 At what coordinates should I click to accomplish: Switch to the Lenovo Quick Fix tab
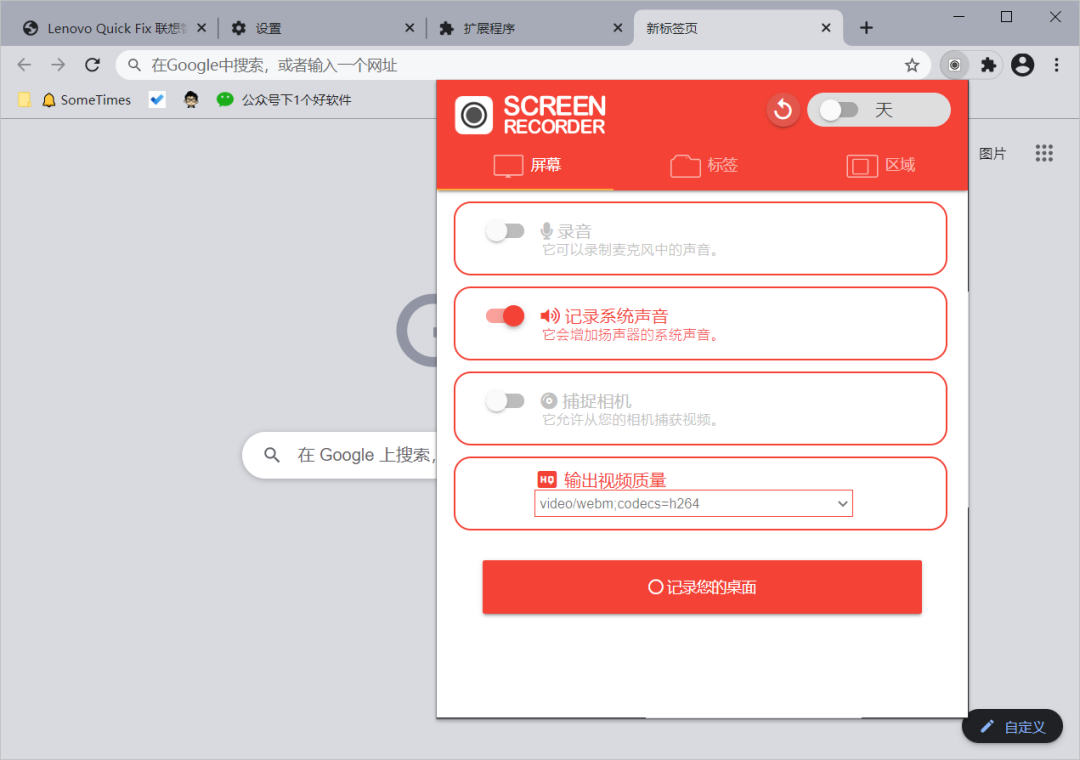(114, 28)
